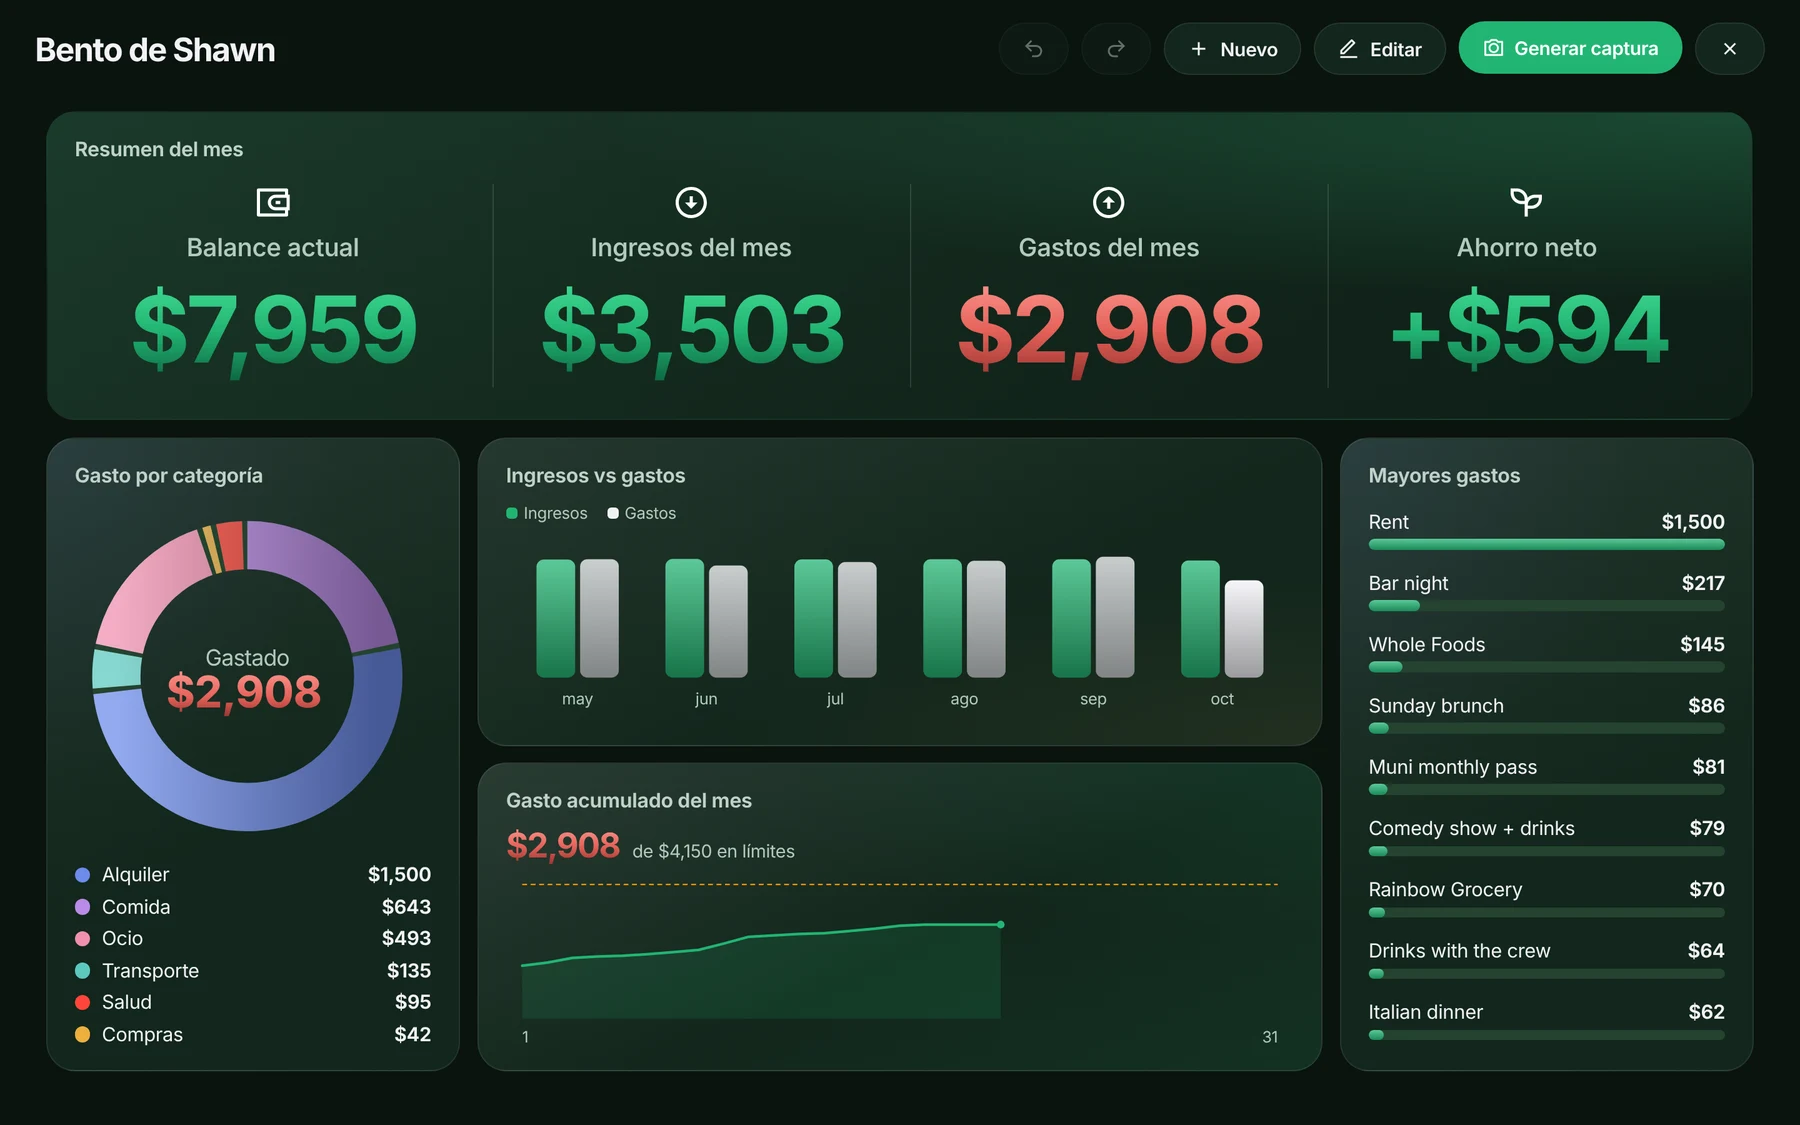The height and width of the screenshot is (1125, 1800).
Task: Click the download-arrow icon above Ingresos del mes
Action: pos(691,203)
